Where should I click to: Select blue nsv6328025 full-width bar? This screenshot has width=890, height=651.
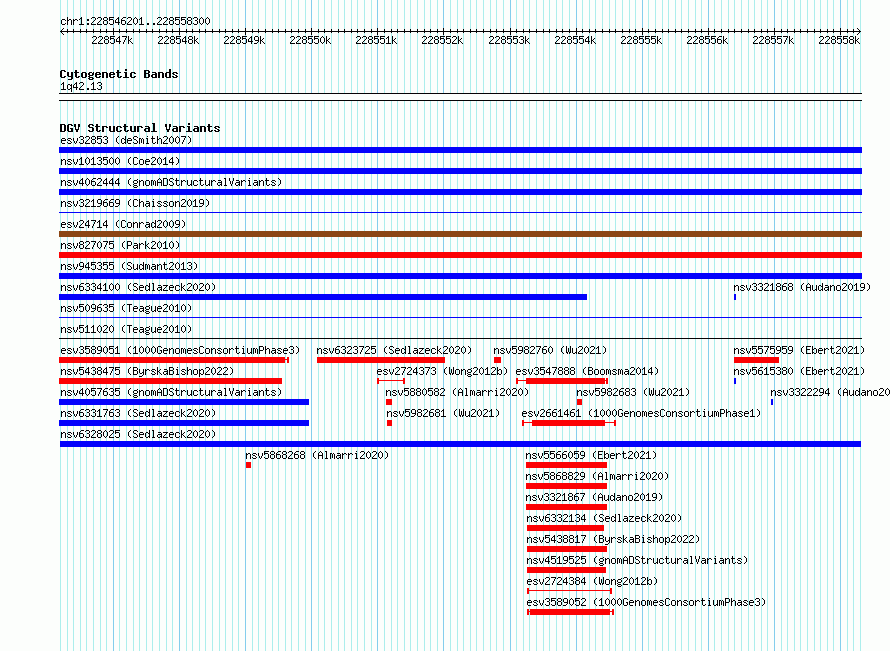460,444
